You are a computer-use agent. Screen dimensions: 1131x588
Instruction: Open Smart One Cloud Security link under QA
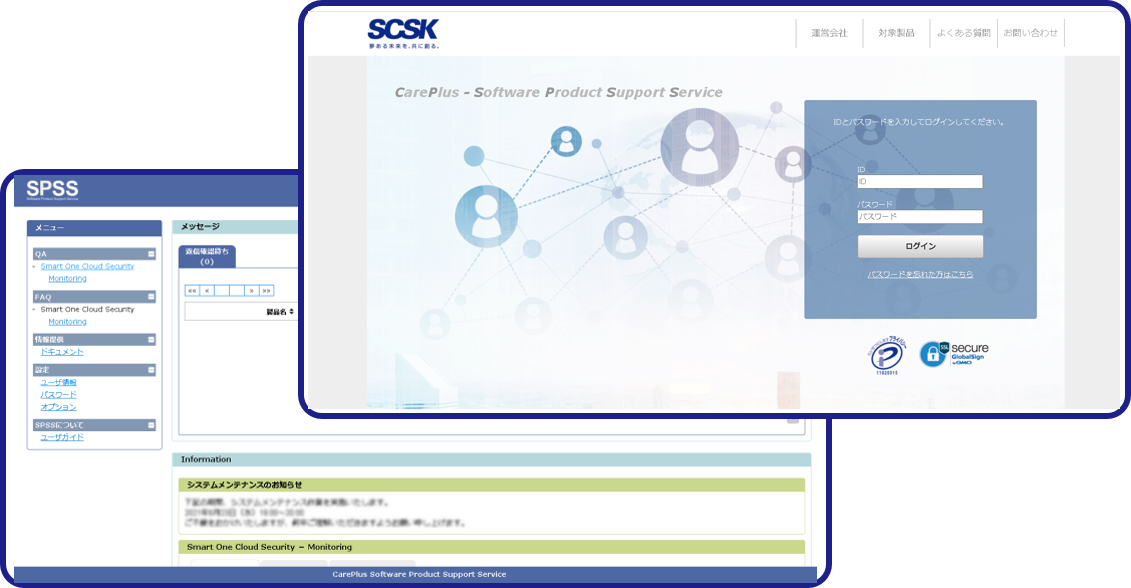87,266
